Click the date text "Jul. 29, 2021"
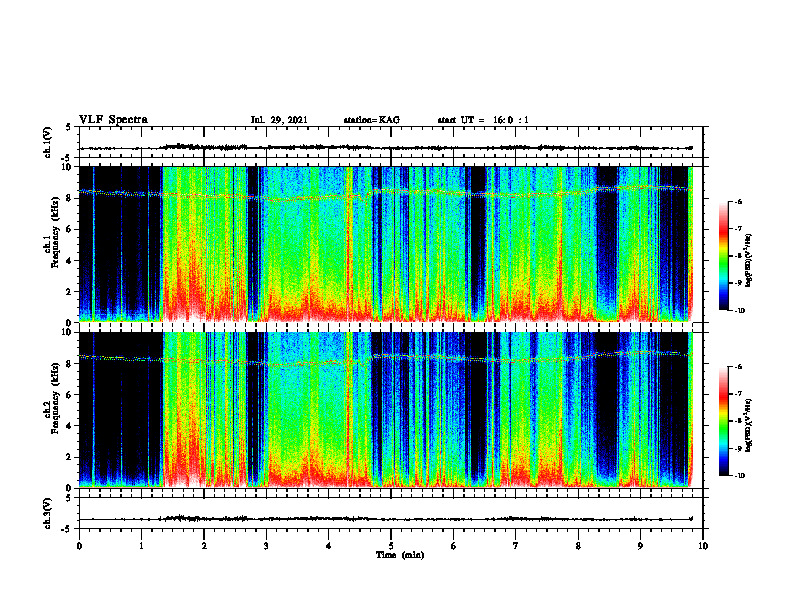 coord(279,120)
